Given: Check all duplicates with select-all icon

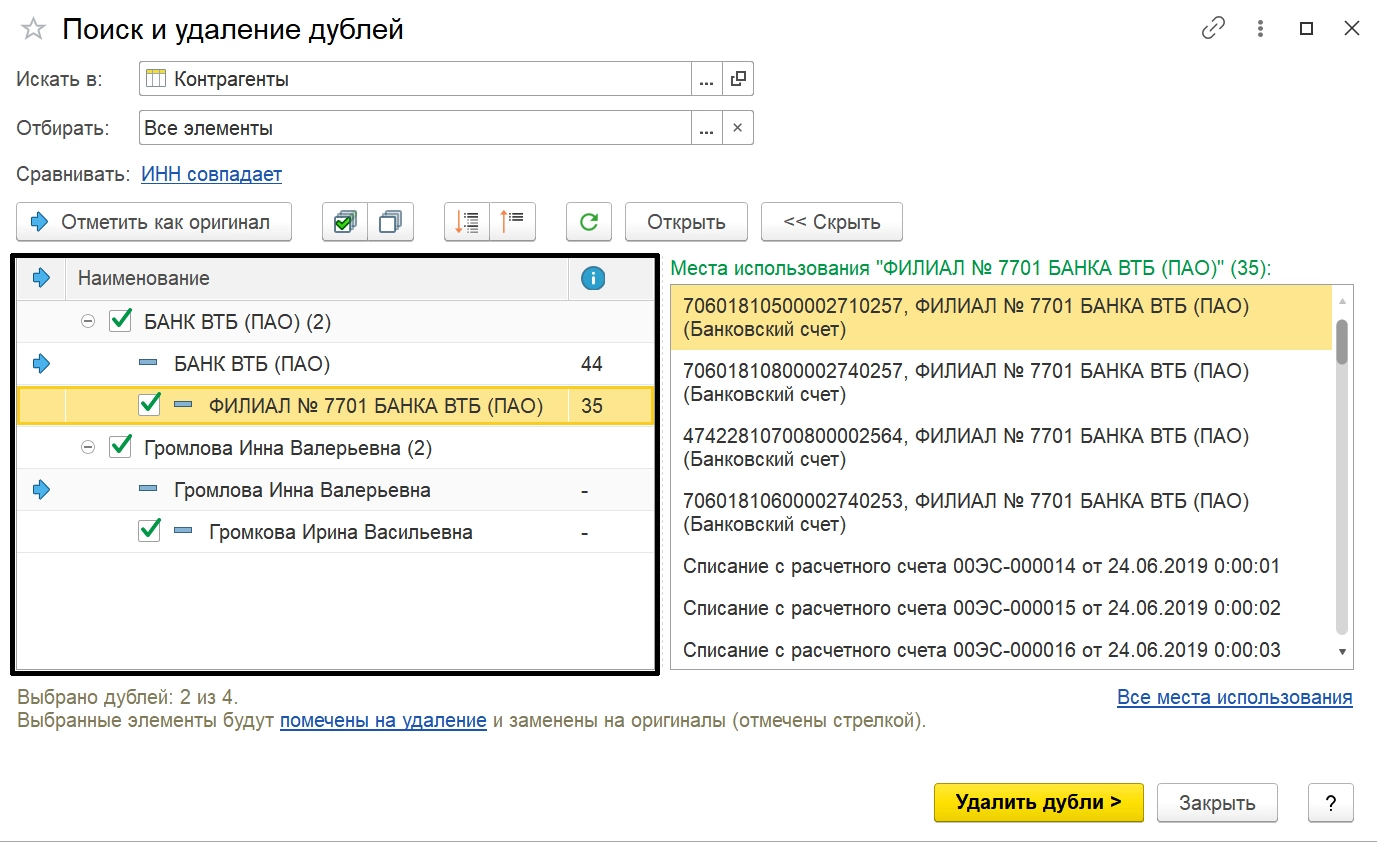Looking at the screenshot, I should click(x=344, y=222).
